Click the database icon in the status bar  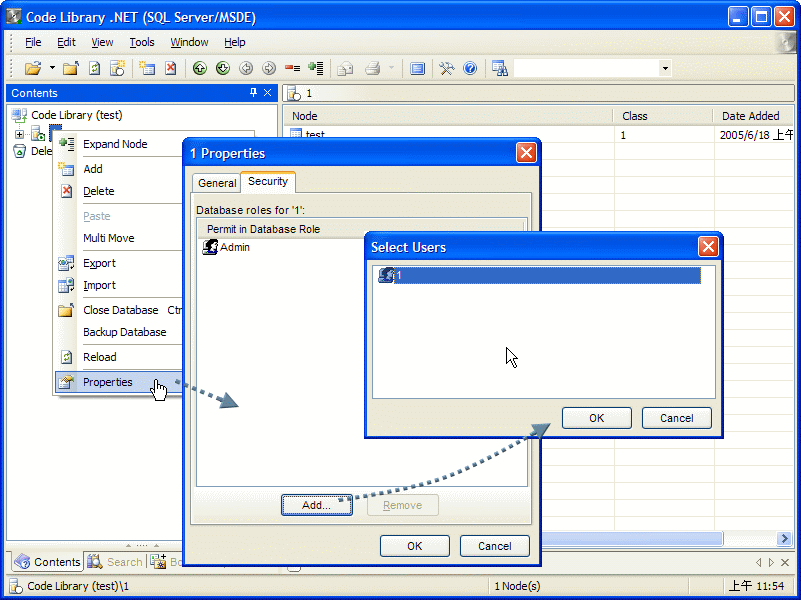click(x=16, y=586)
